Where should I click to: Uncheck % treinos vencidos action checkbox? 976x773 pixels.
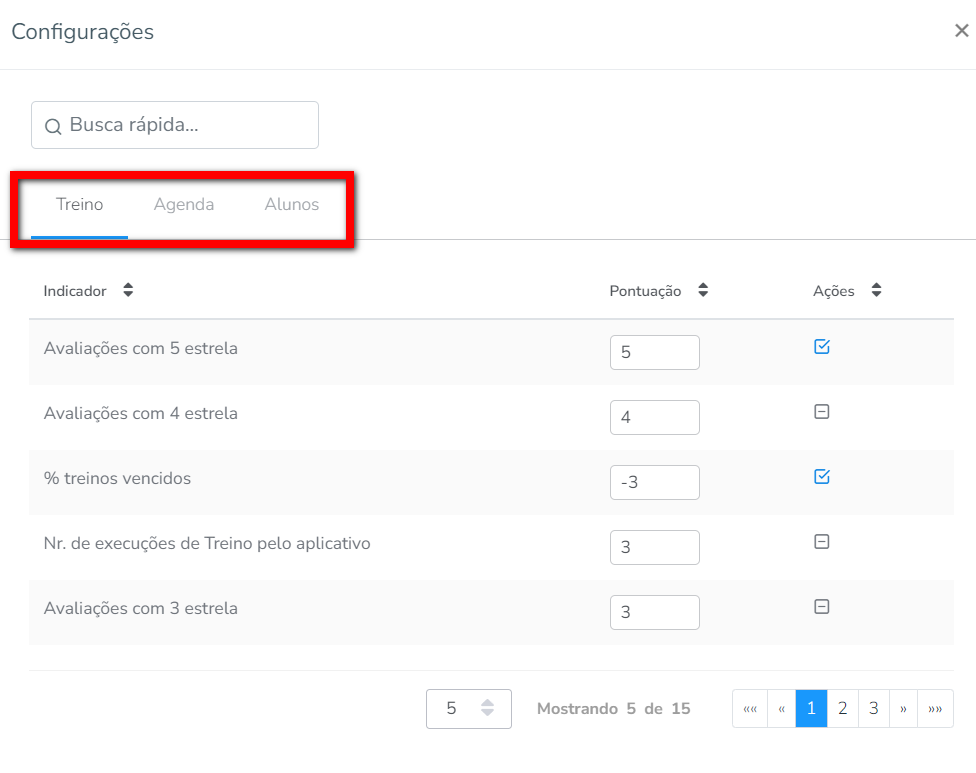coord(822,477)
